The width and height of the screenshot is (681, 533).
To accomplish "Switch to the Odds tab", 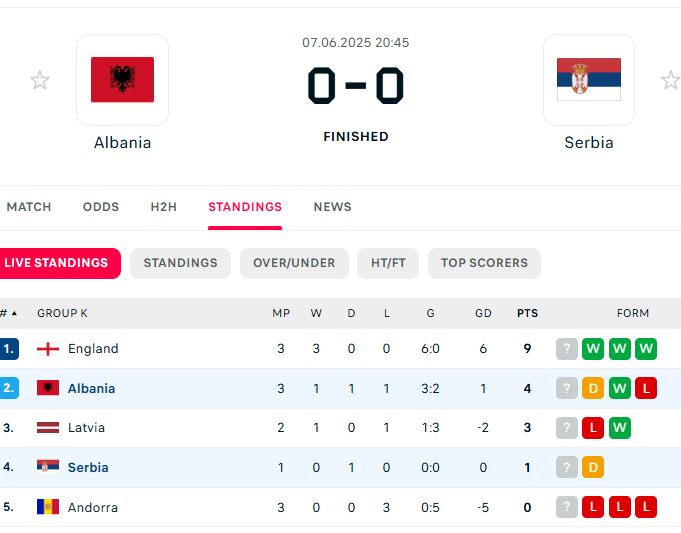I will click(x=101, y=207).
